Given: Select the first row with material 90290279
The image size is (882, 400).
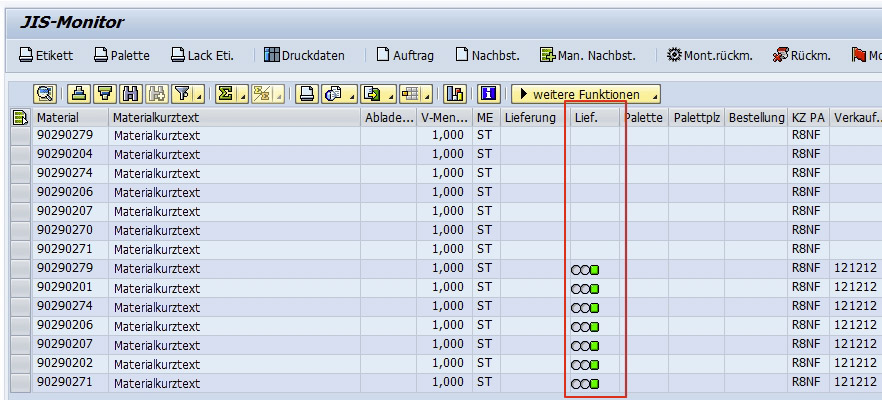Looking at the screenshot, I should [19, 137].
